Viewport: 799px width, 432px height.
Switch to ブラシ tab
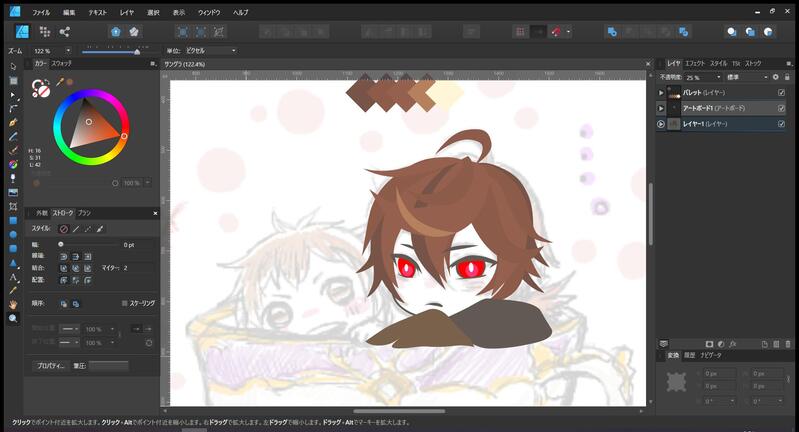(84, 213)
